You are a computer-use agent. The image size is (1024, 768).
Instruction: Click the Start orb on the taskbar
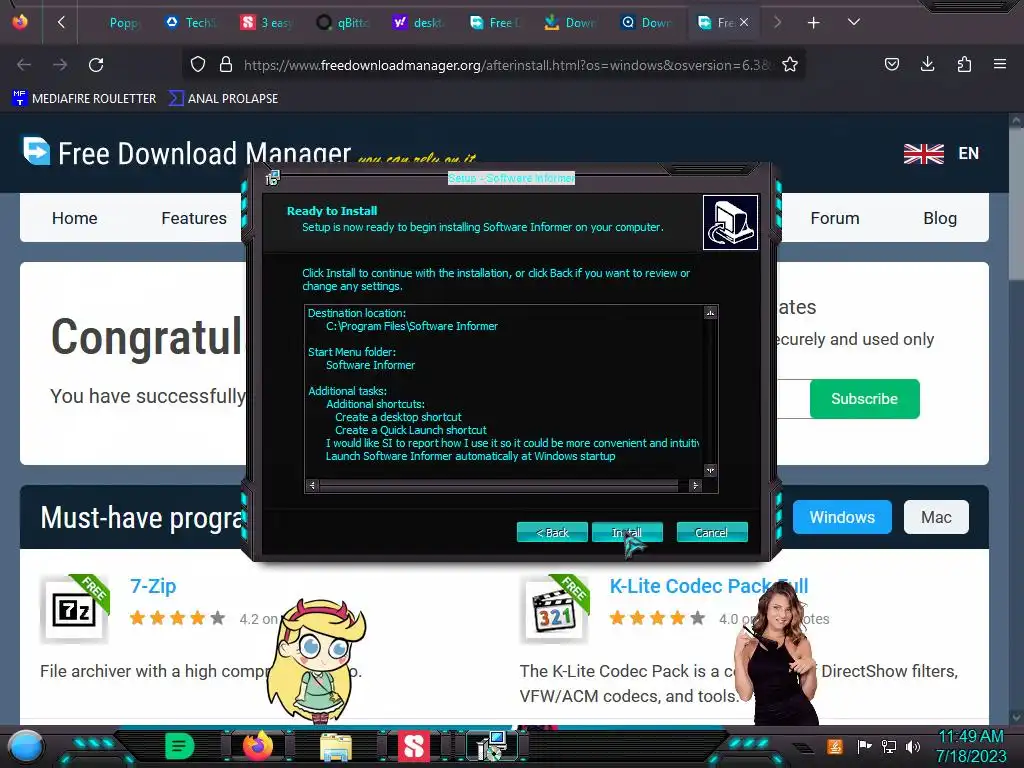click(25, 747)
